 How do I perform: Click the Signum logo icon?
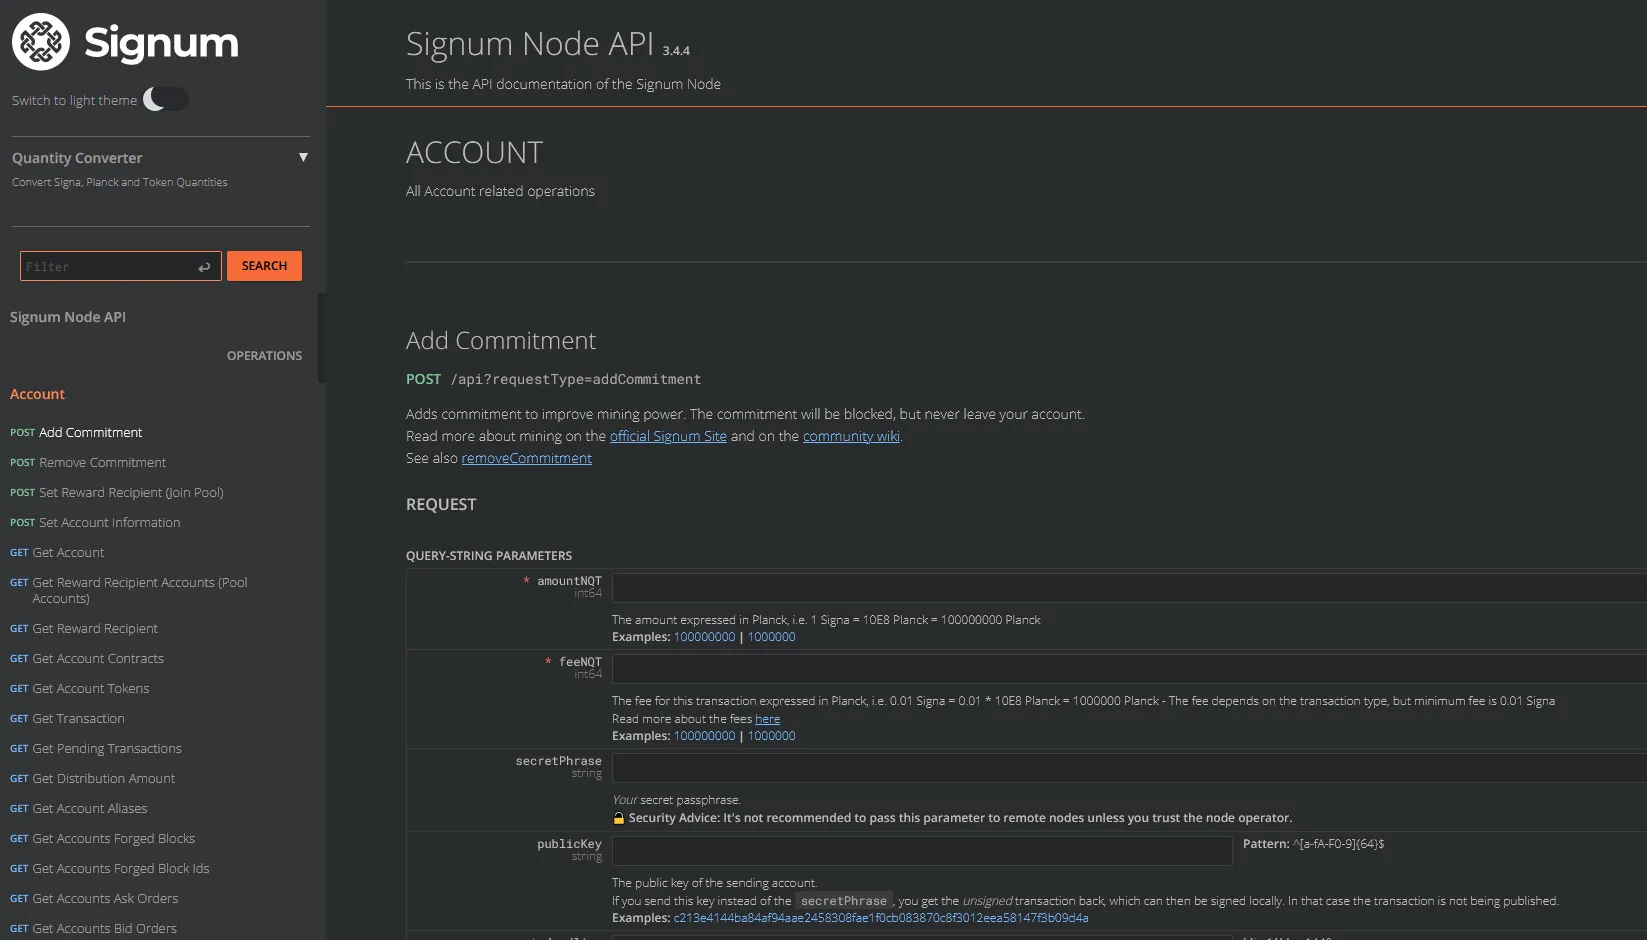41,42
